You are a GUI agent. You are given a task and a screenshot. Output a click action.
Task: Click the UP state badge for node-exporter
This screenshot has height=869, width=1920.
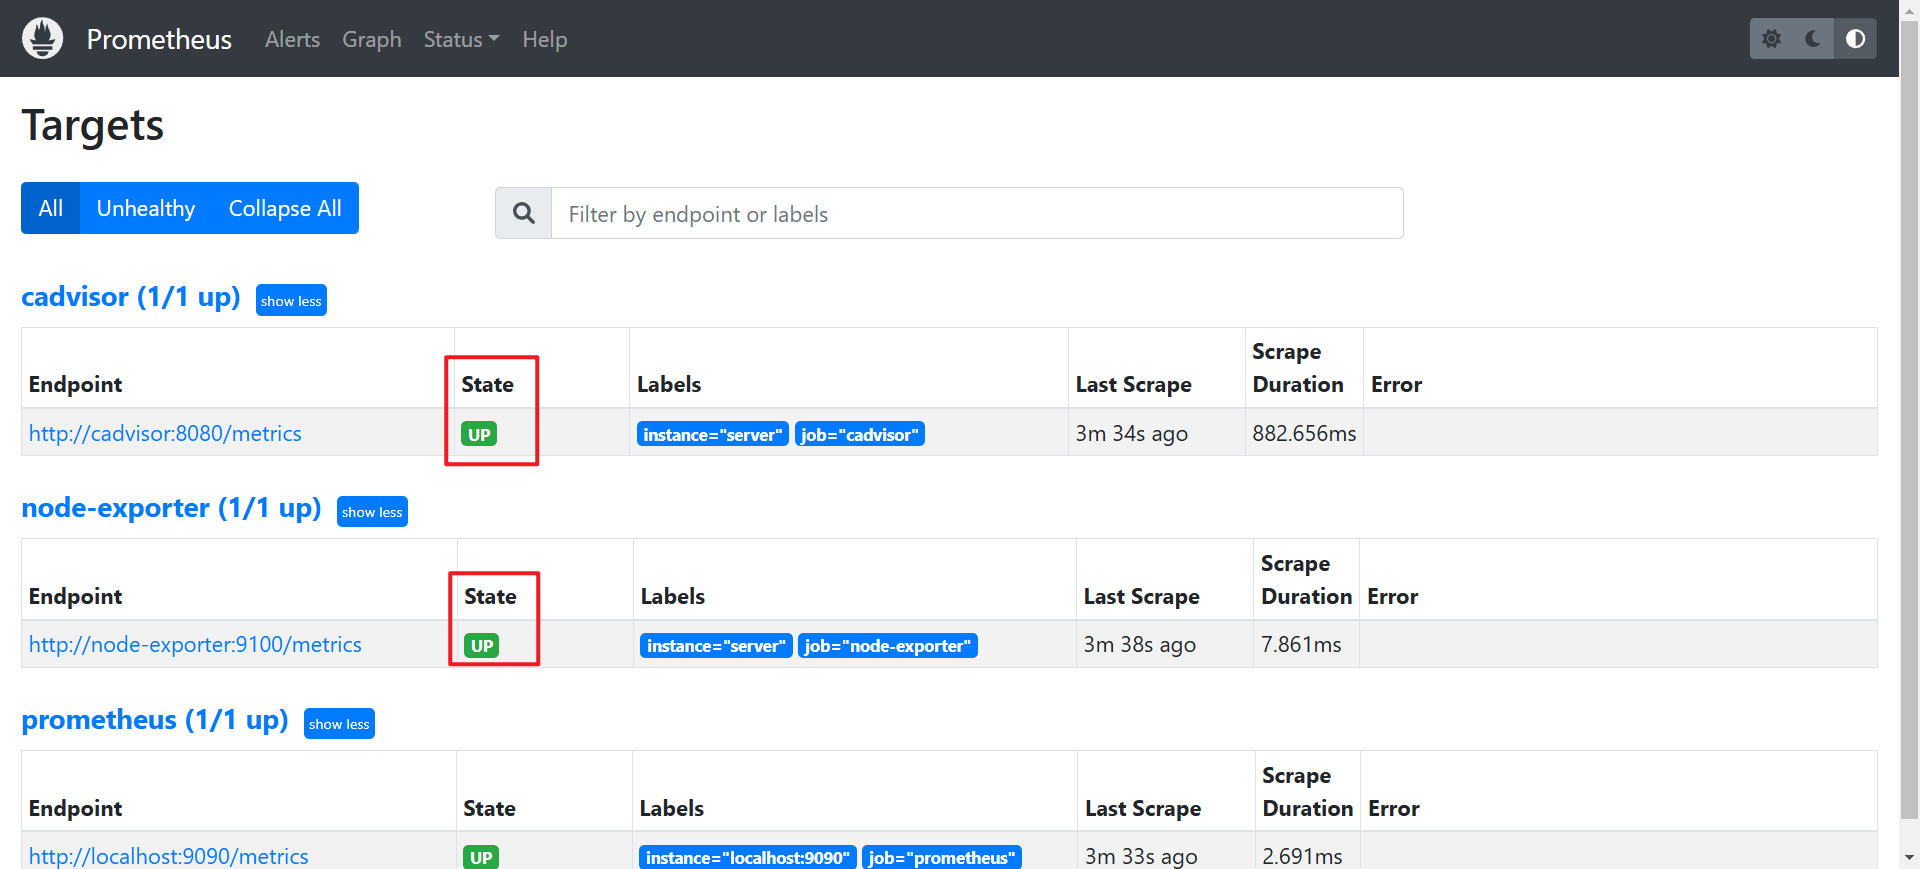(482, 646)
